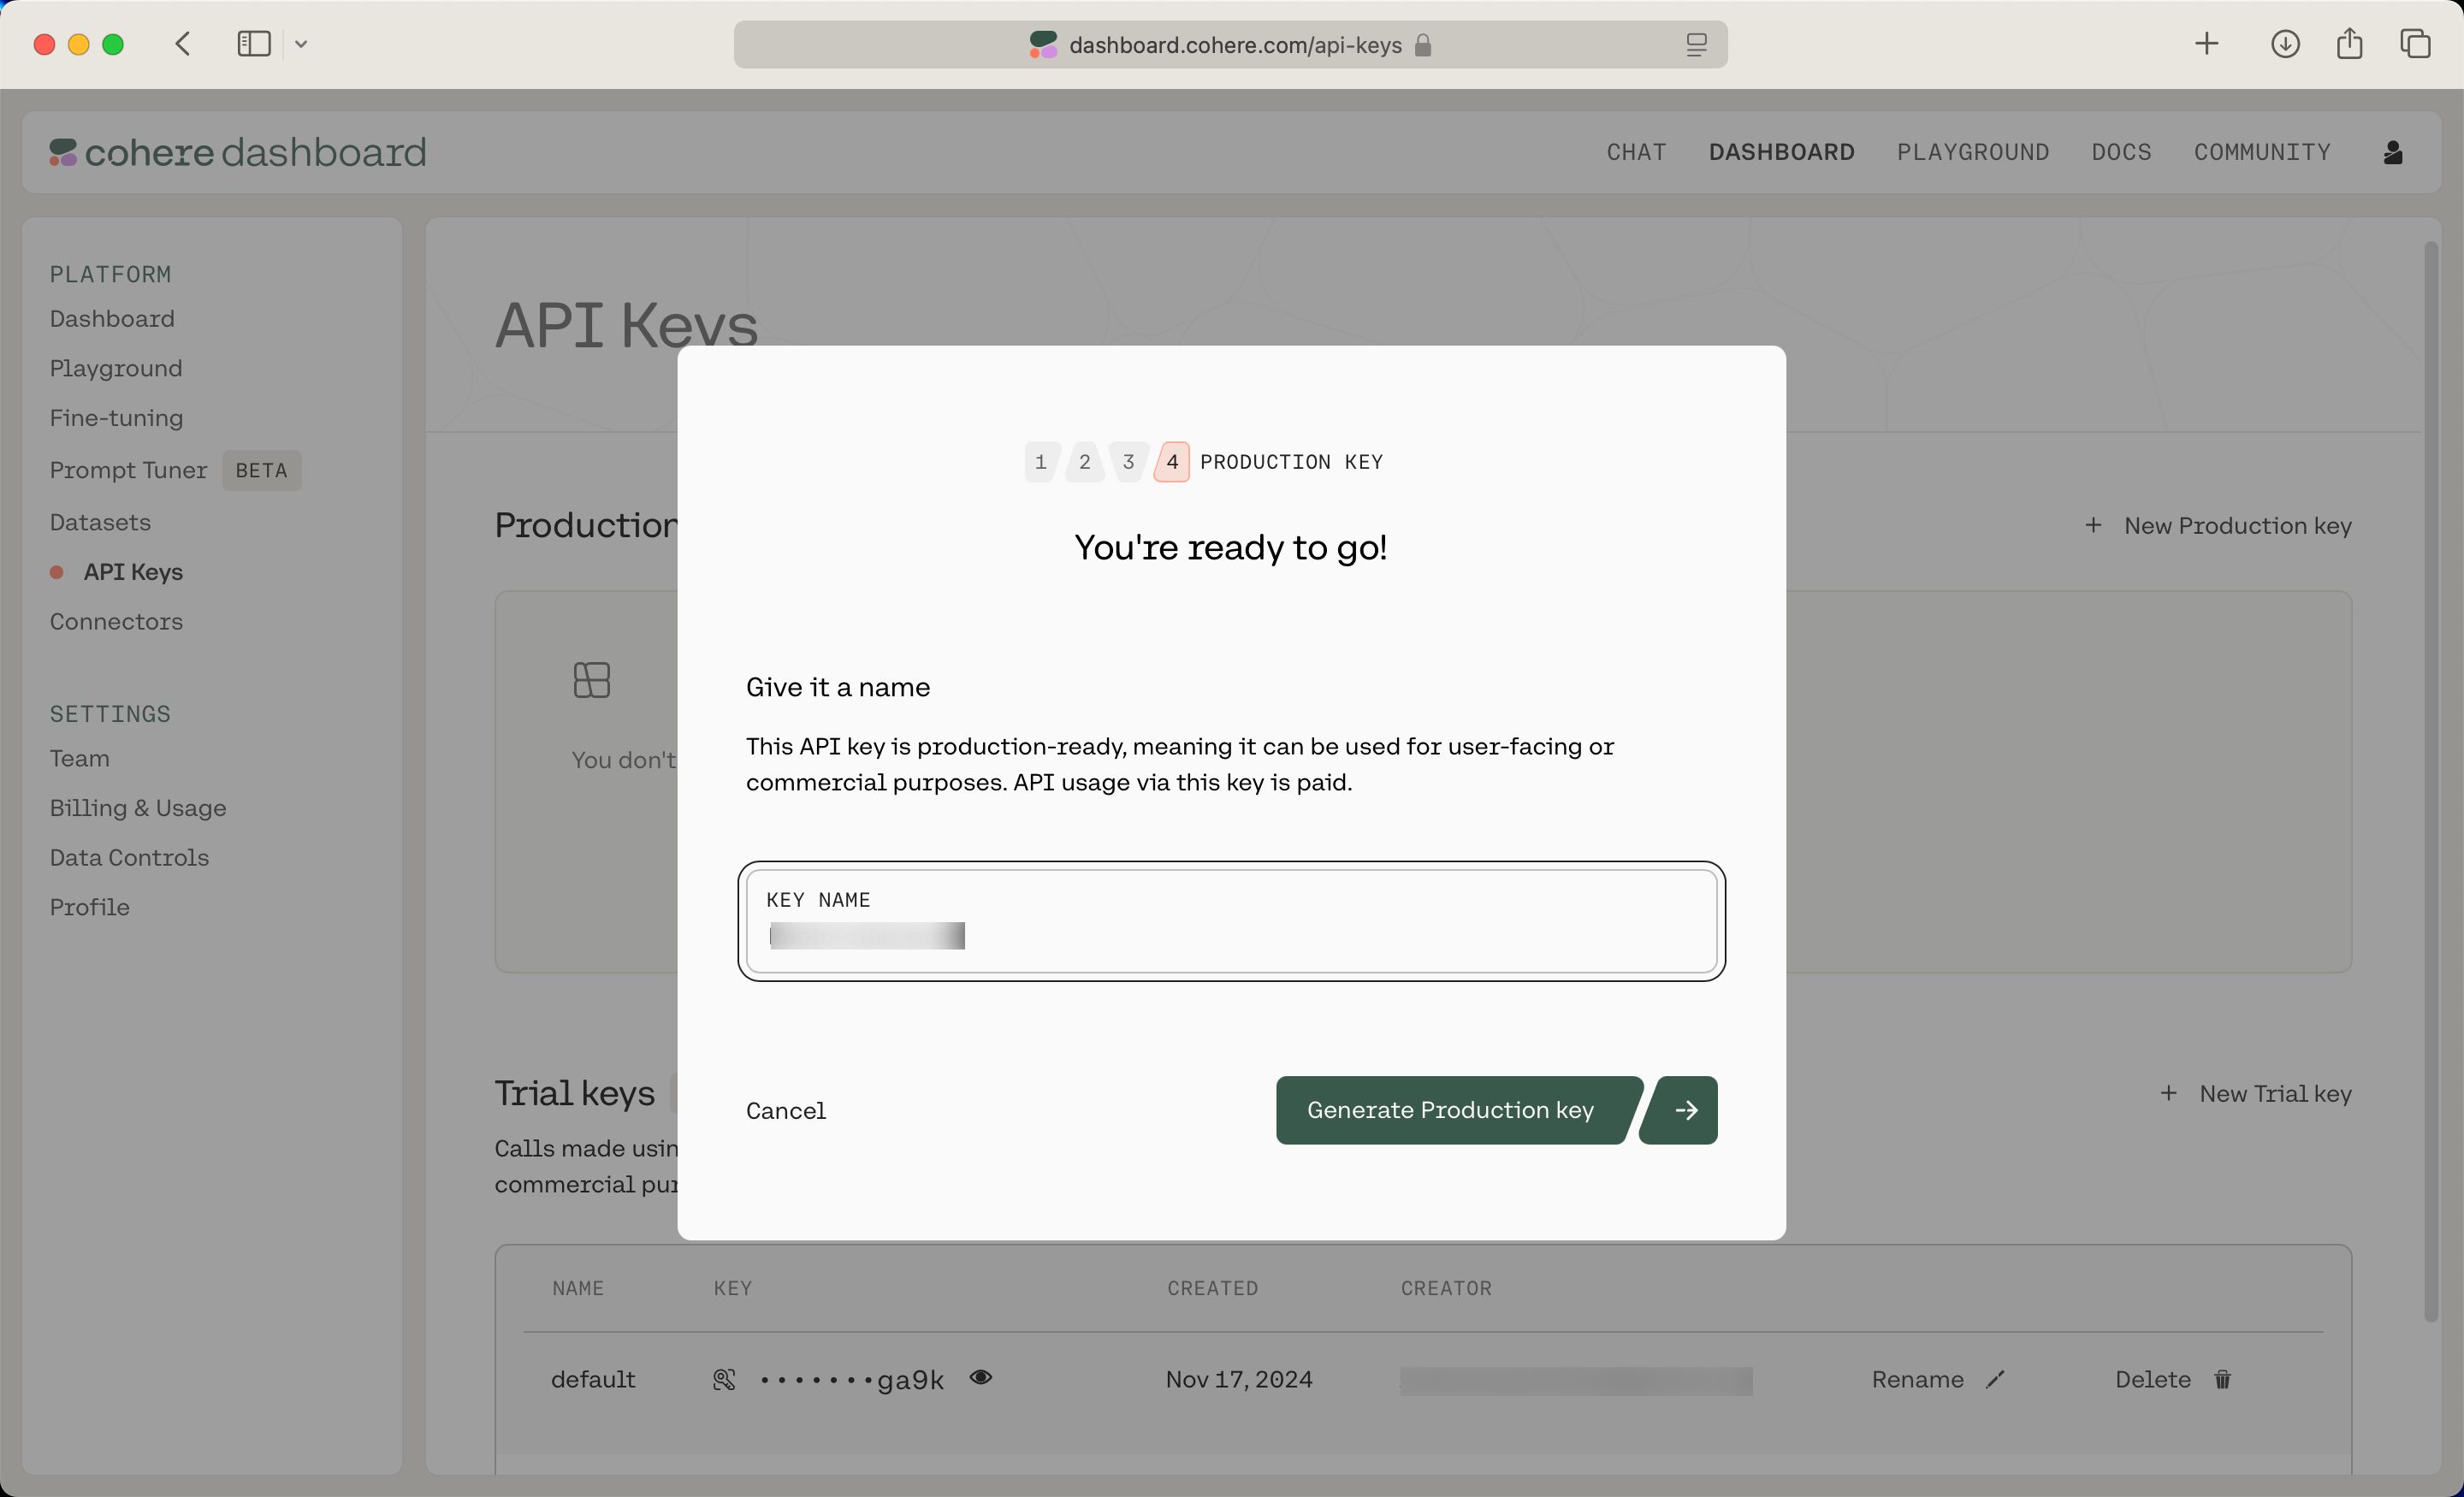Viewport: 2464px width, 1497px height.
Task: Open Profile settings
Action: [x=90, y=907]
